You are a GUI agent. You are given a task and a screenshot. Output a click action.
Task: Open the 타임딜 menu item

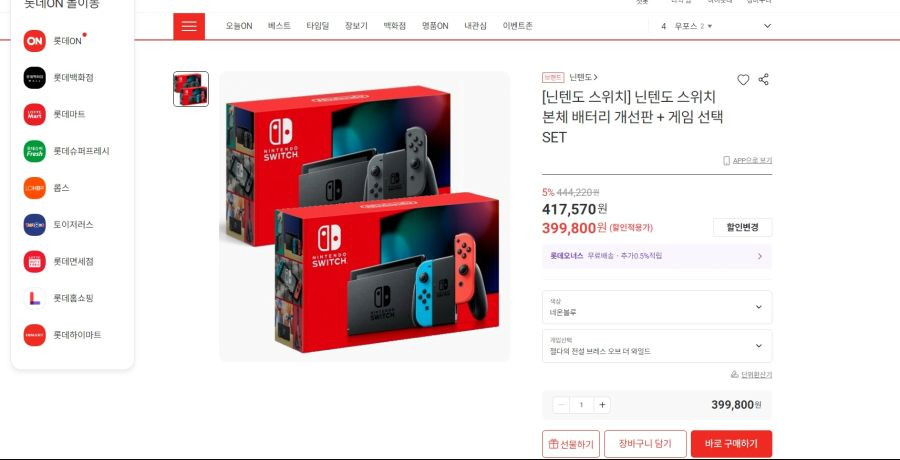pos(317,26)
